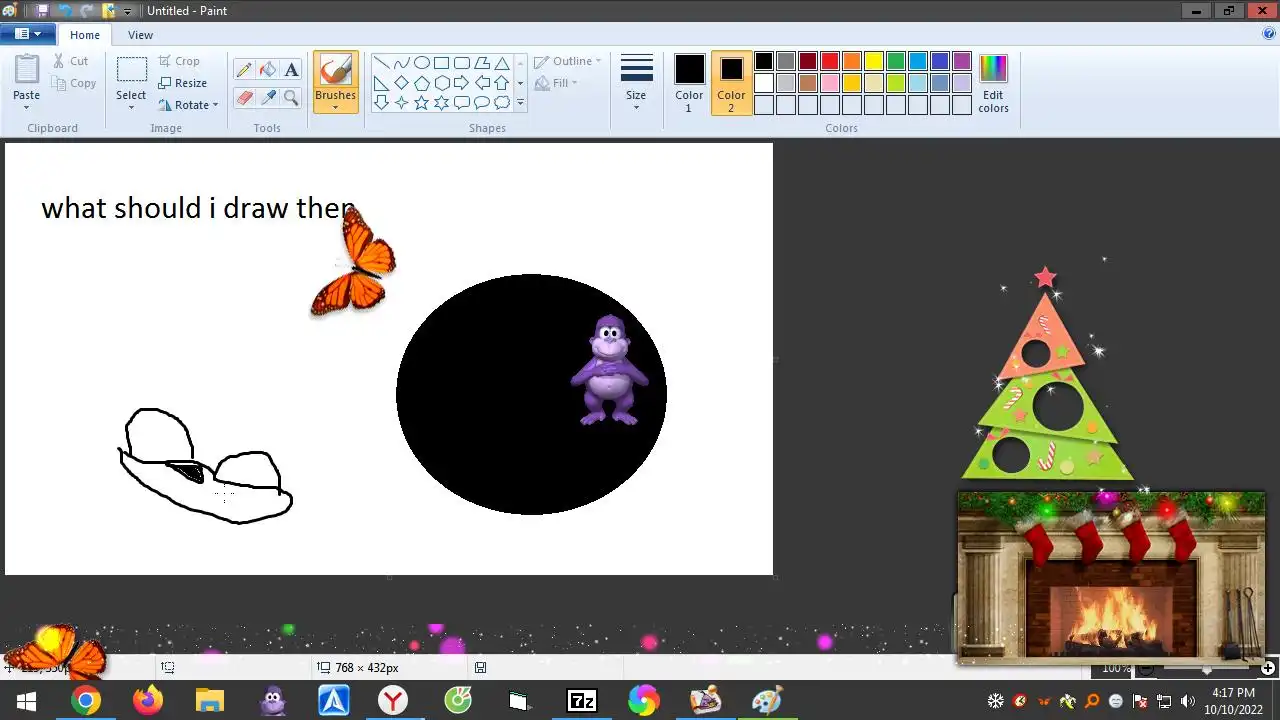Open the Rotate dropdown
1280x720 pixels.
(188, 105)
